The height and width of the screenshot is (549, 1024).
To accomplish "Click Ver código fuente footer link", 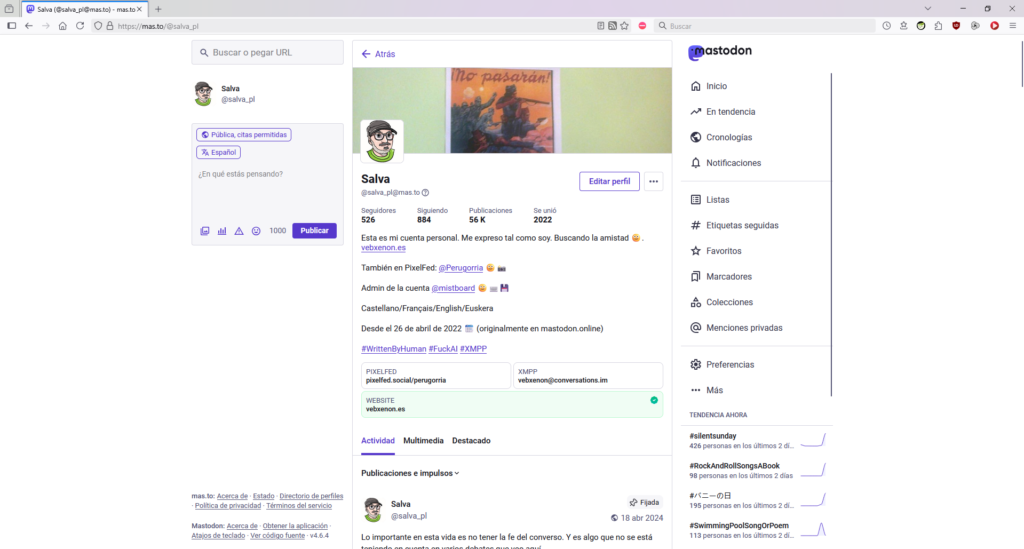I will tap(278, 535).
